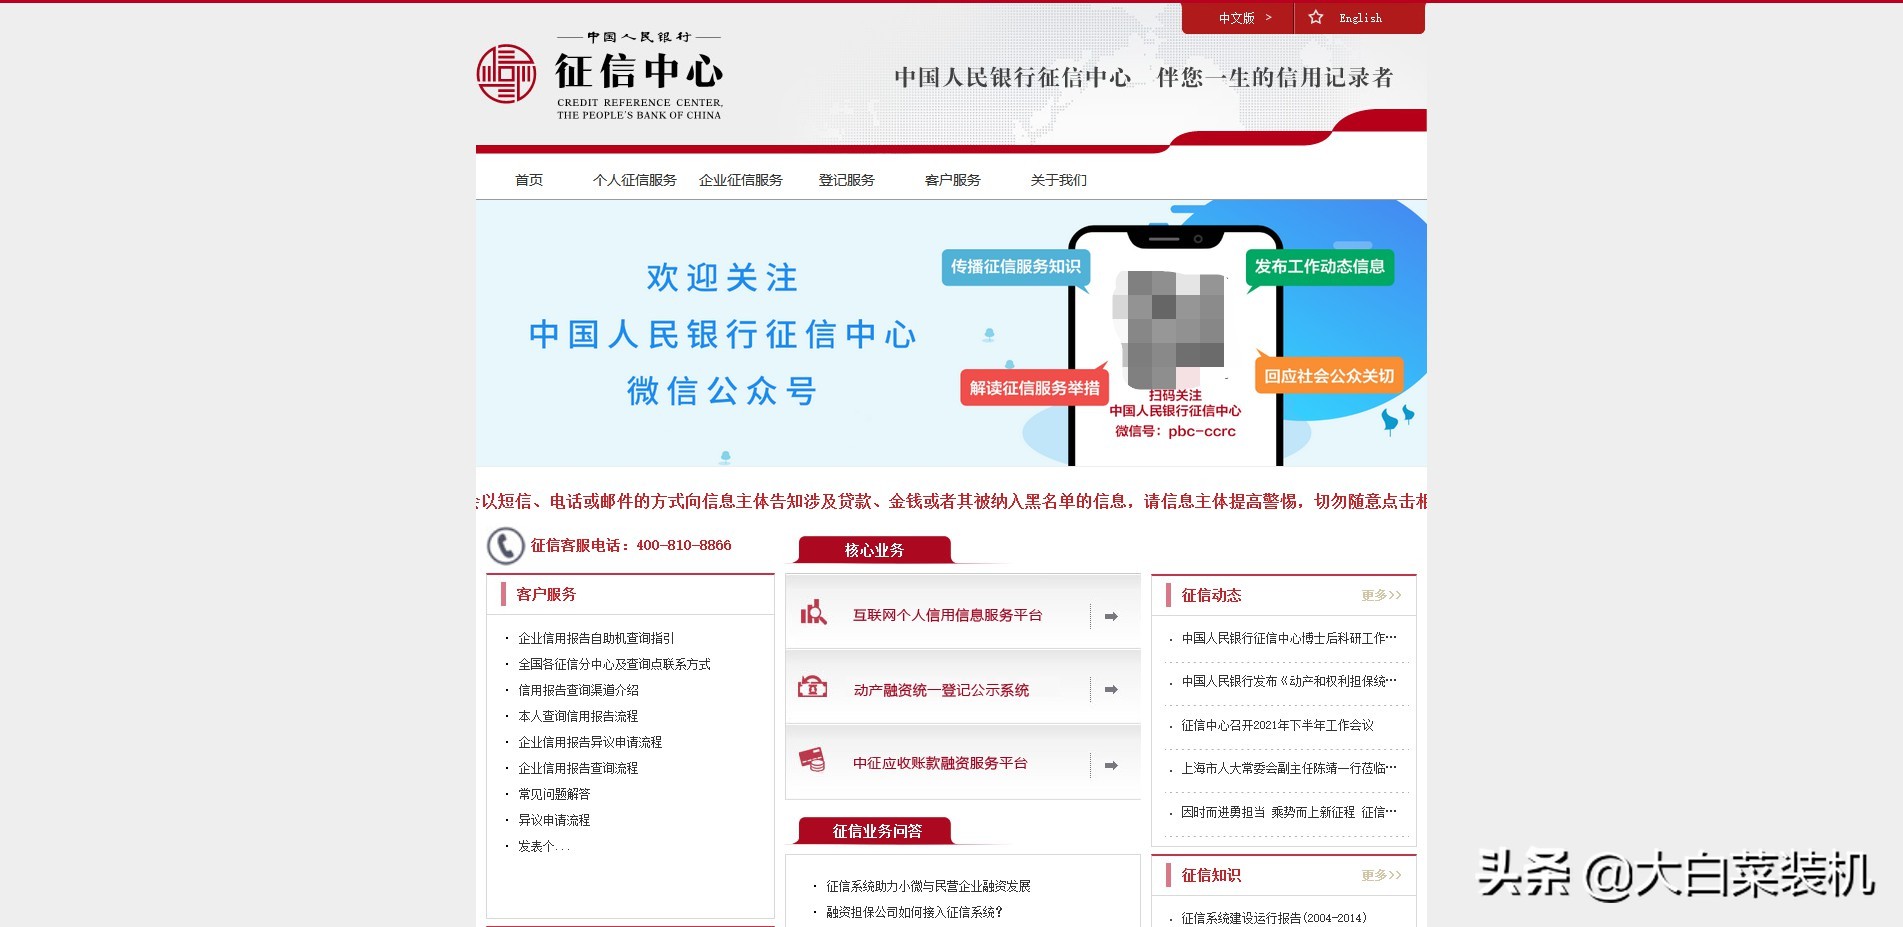Open news item 中国人民银行发布《动产和权利担保统
The width and height of the screenshot is (1903, 927).
point(1289,681)
